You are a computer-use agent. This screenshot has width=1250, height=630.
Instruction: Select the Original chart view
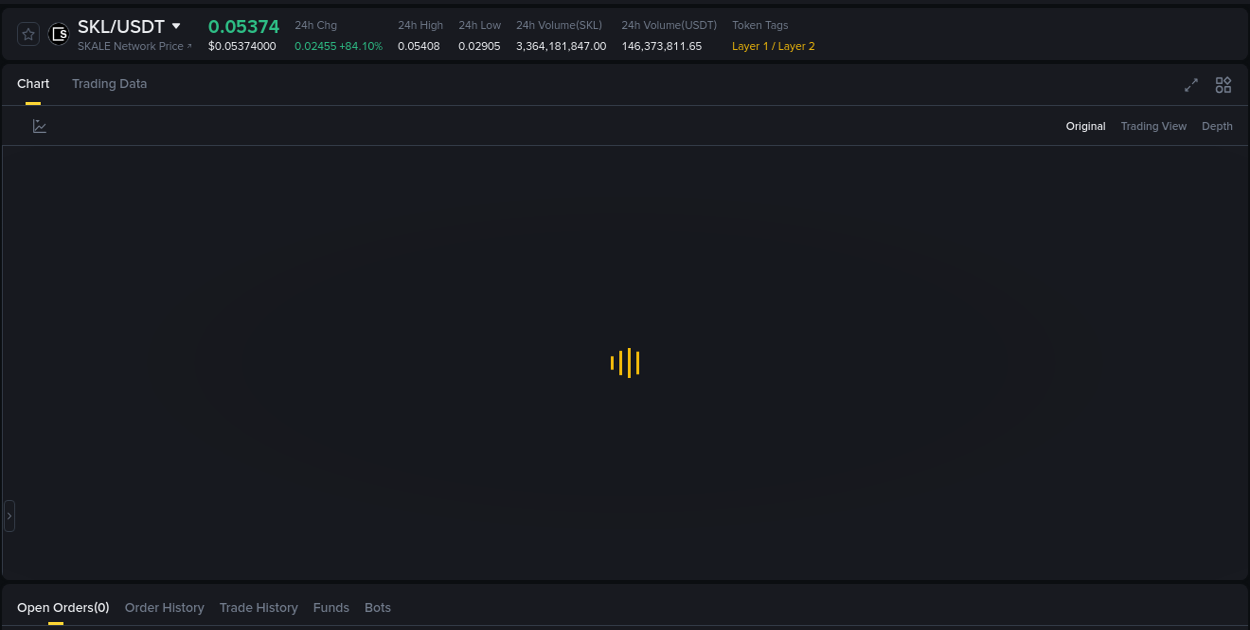1085,126
